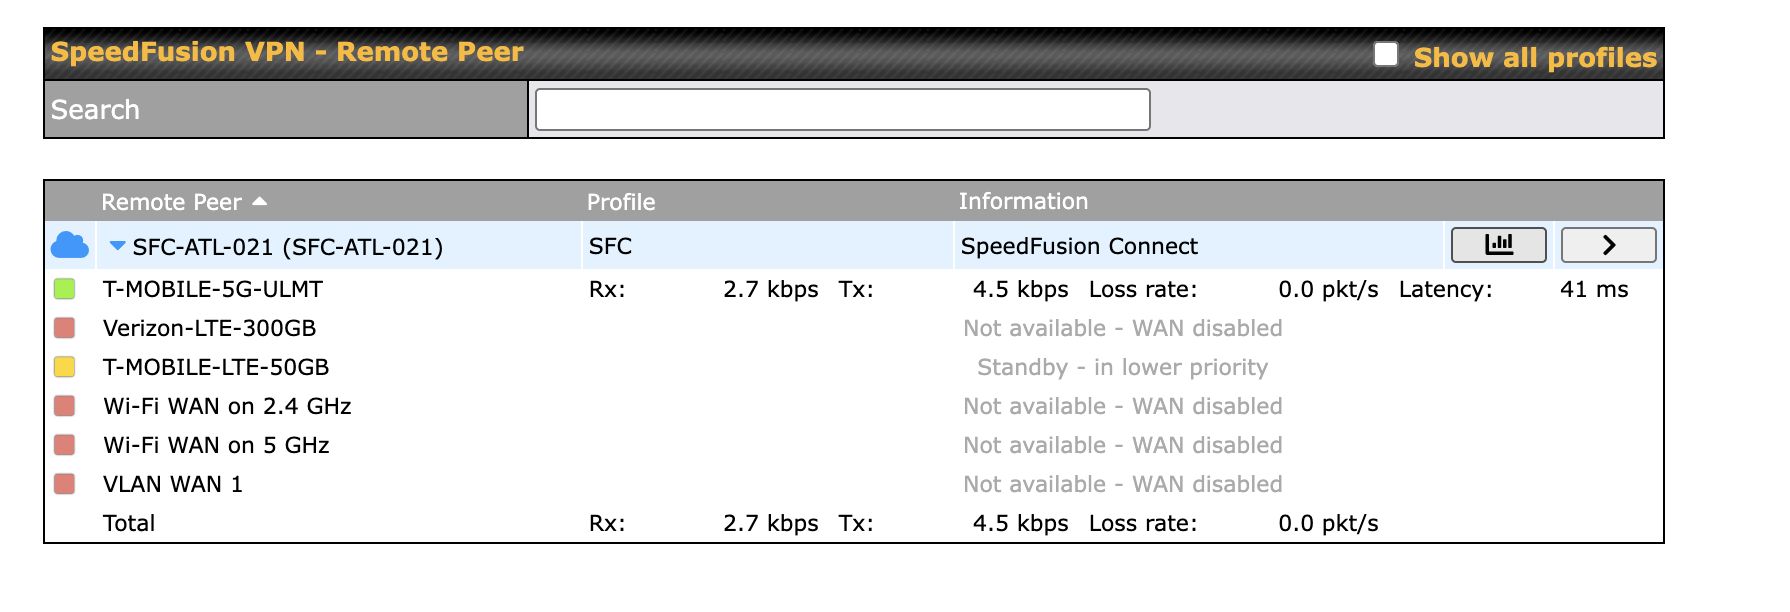The image size is (1790, 612).
Task: Click red status square for VLAN WAN 1
Action: [x=65, y=484]
